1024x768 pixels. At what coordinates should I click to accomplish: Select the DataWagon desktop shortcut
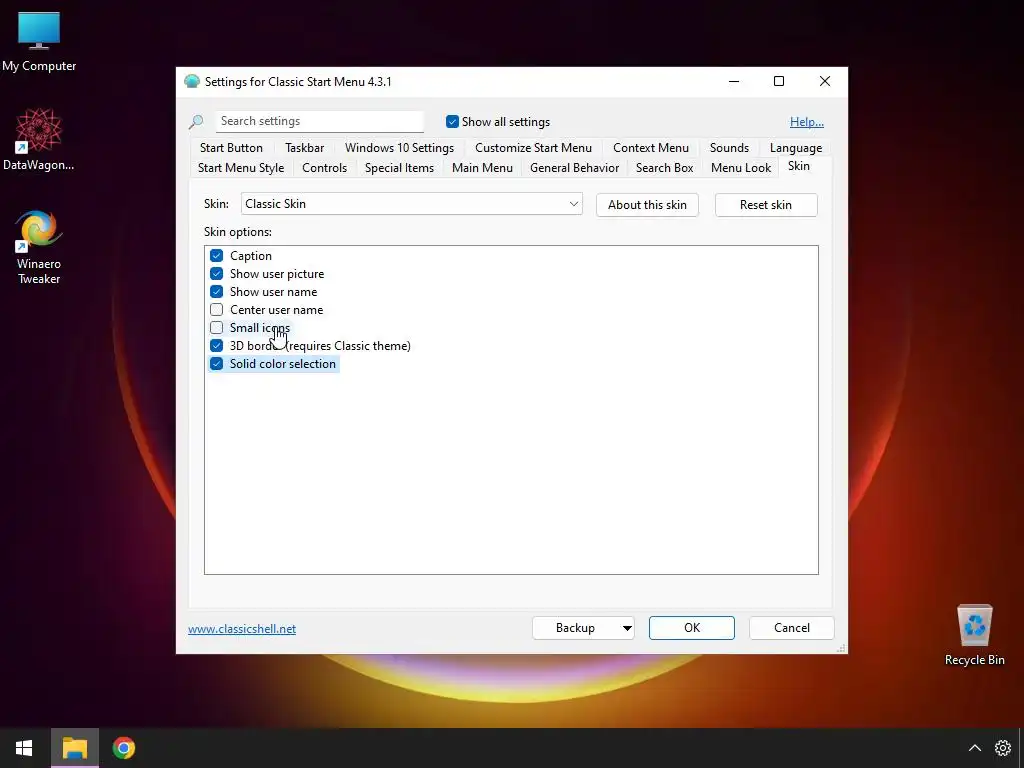39,140
